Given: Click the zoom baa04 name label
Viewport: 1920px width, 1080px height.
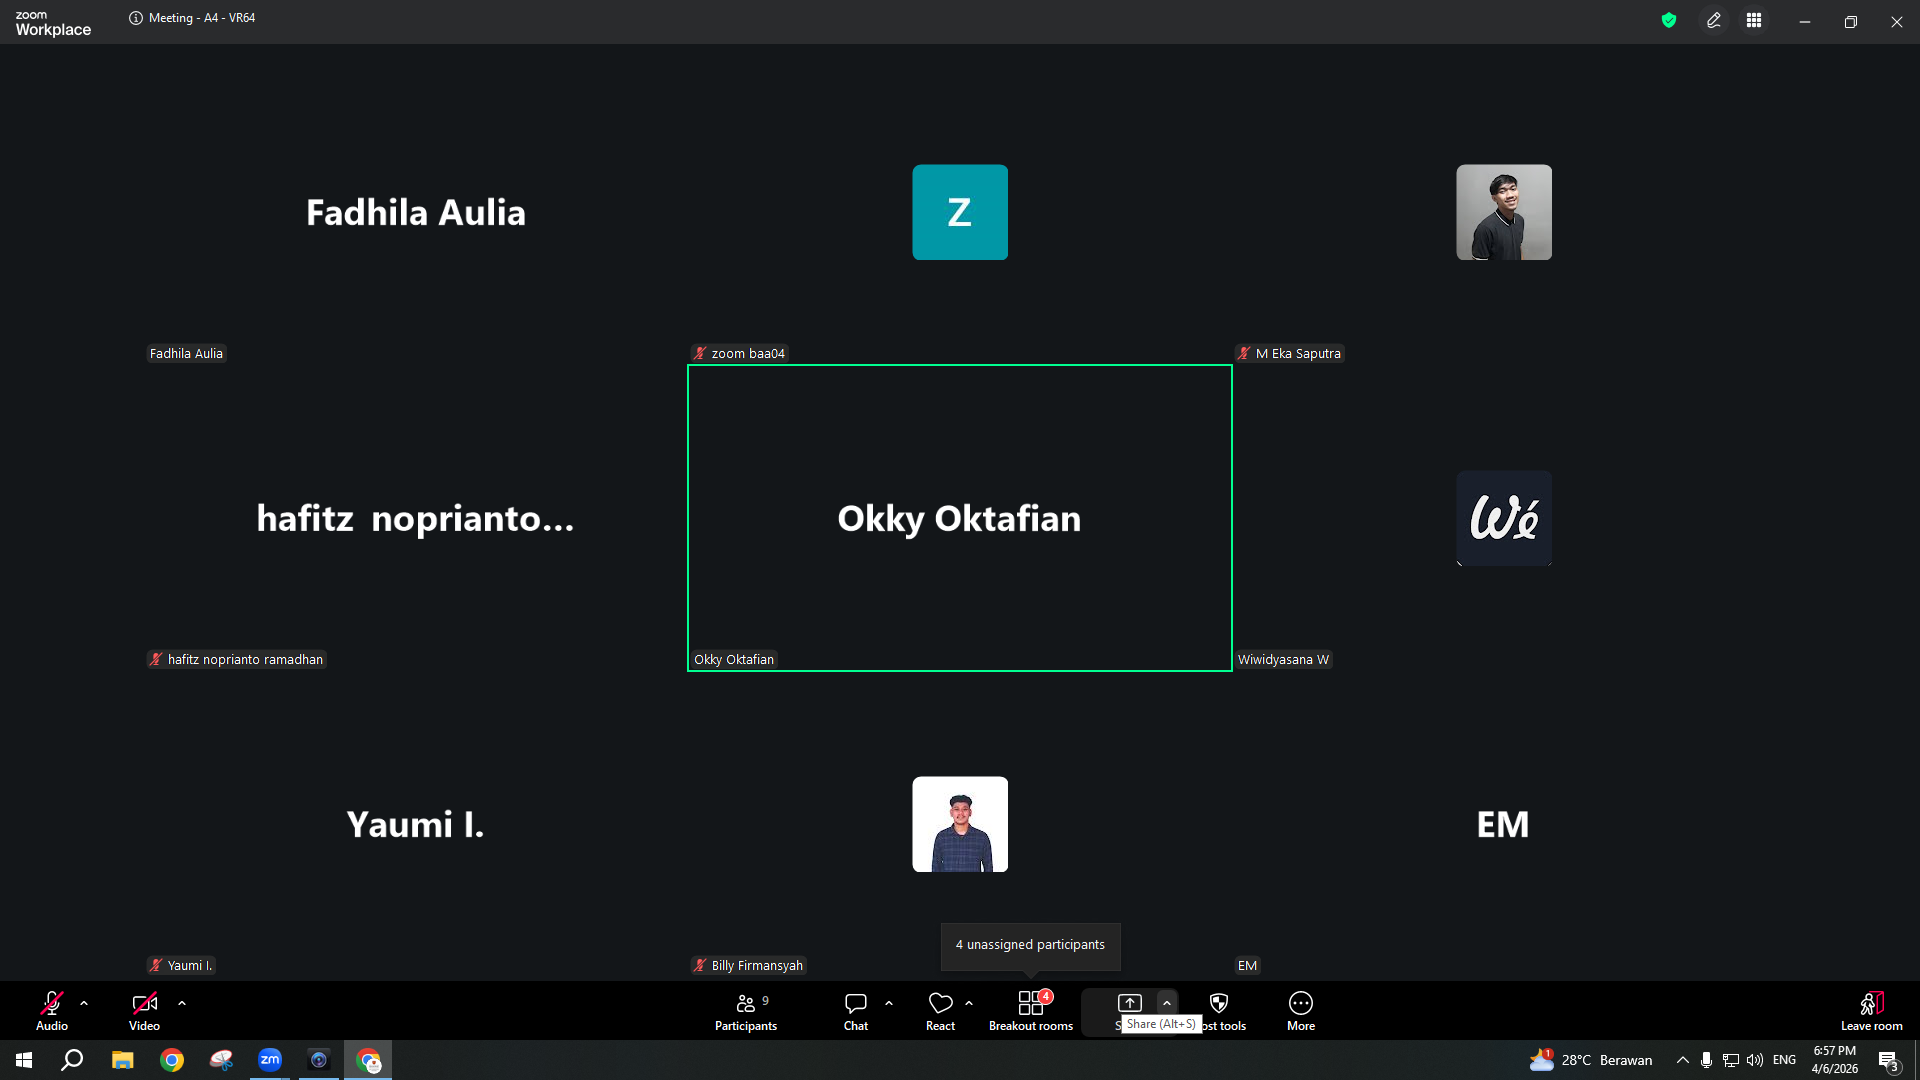Looking at the screenshot, I should (x=740, y=353).
